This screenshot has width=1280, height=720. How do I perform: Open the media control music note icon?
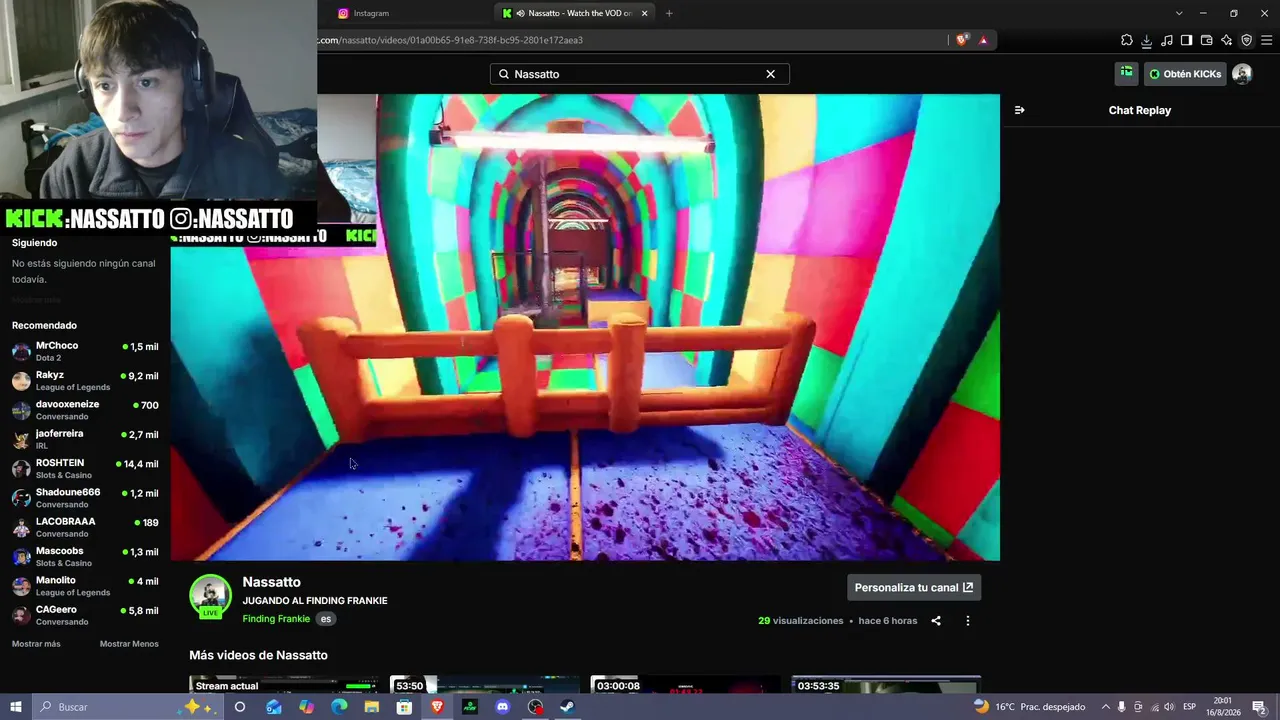(x=1167, y=40)
